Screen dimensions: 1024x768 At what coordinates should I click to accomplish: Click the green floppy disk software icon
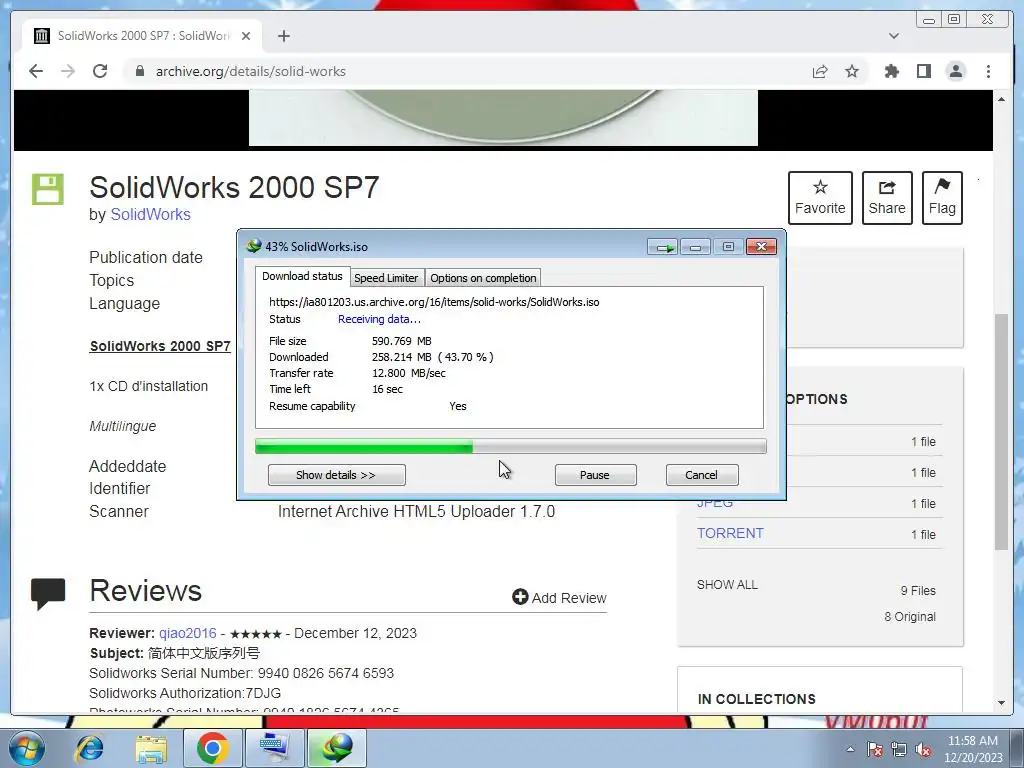click(x=48, y=189)
